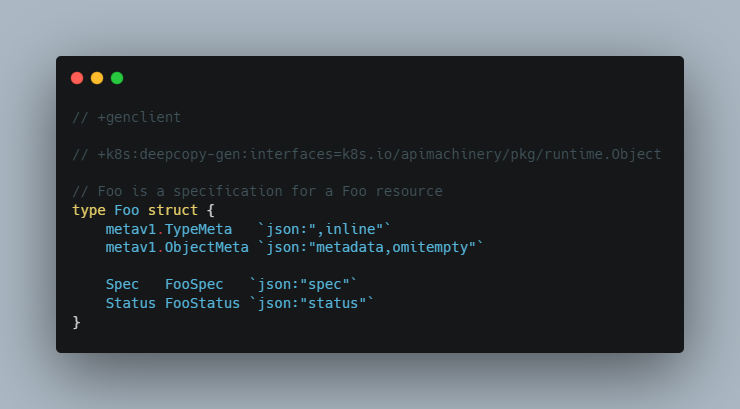Image resolution: width=740 pixels, height=409 pixels.
Task: Click the green maximize dot
Action: click(117, 78)
